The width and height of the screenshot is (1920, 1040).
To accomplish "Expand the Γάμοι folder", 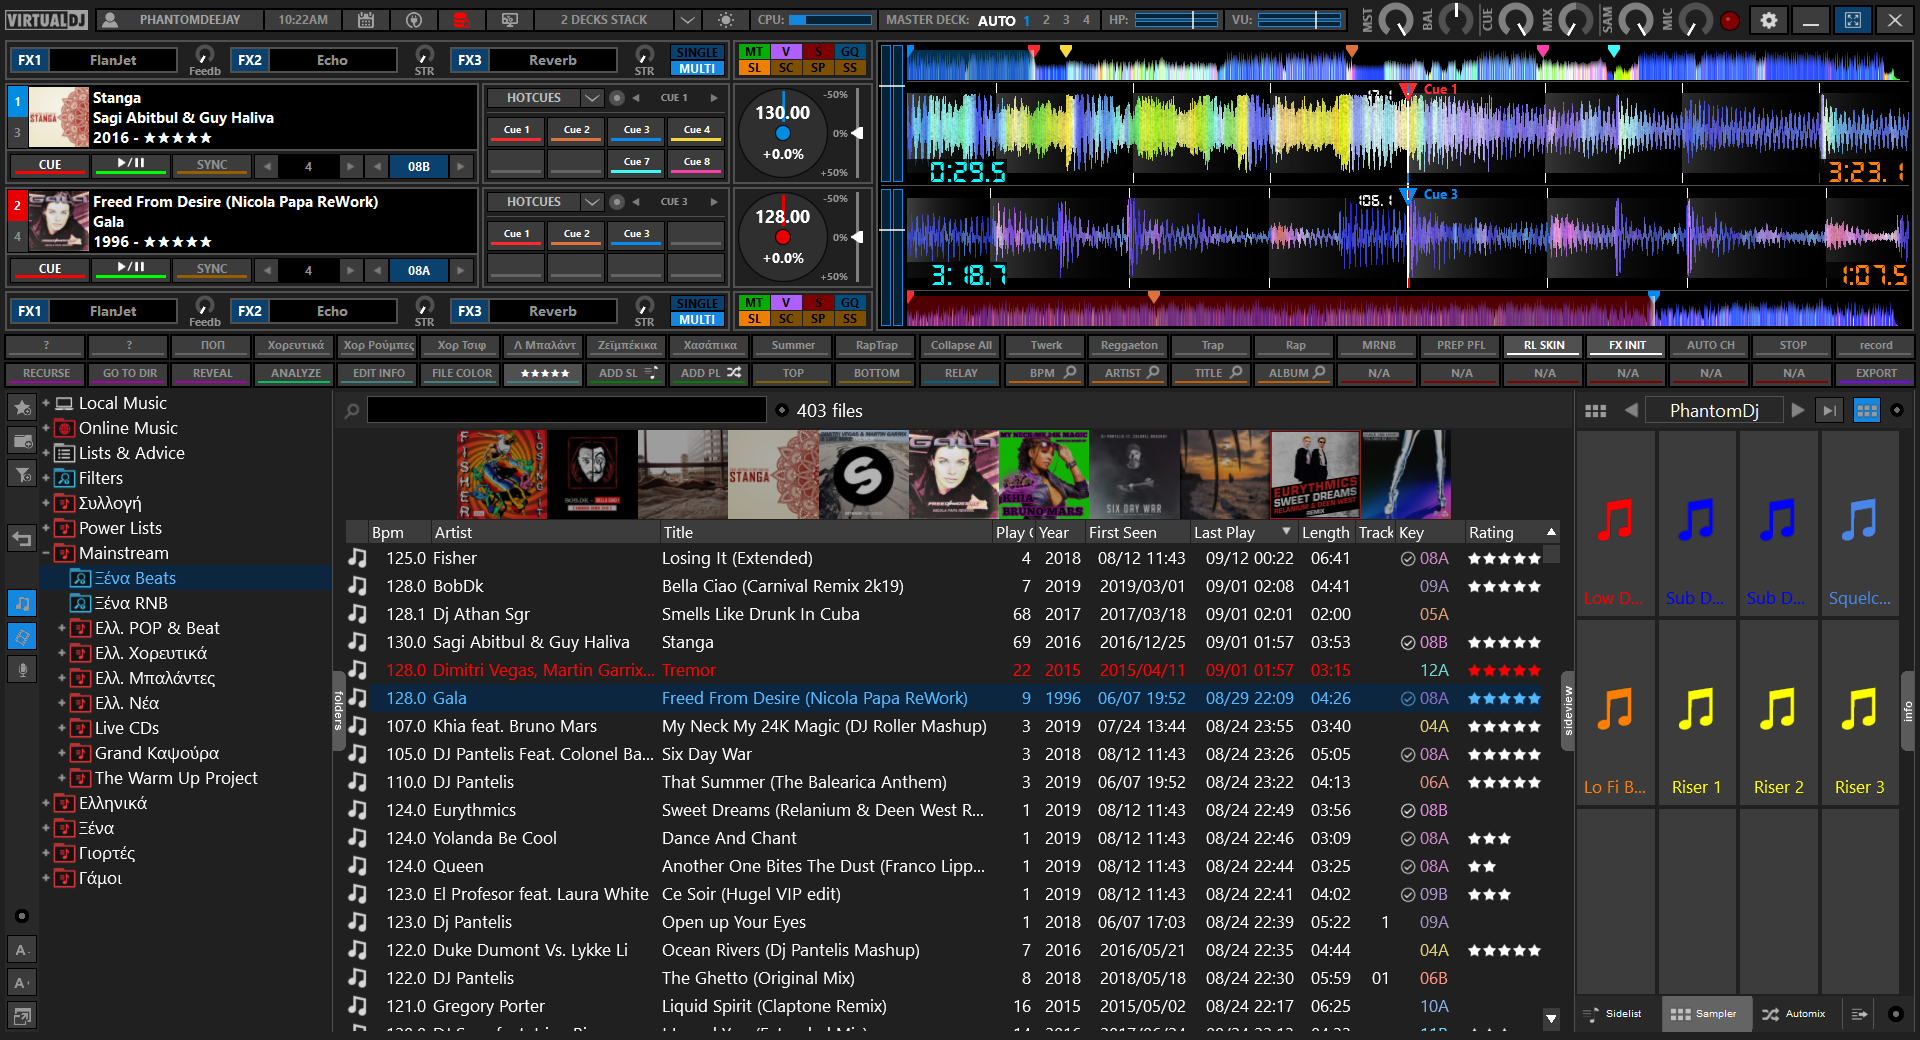I will click(x=46, y=878).
